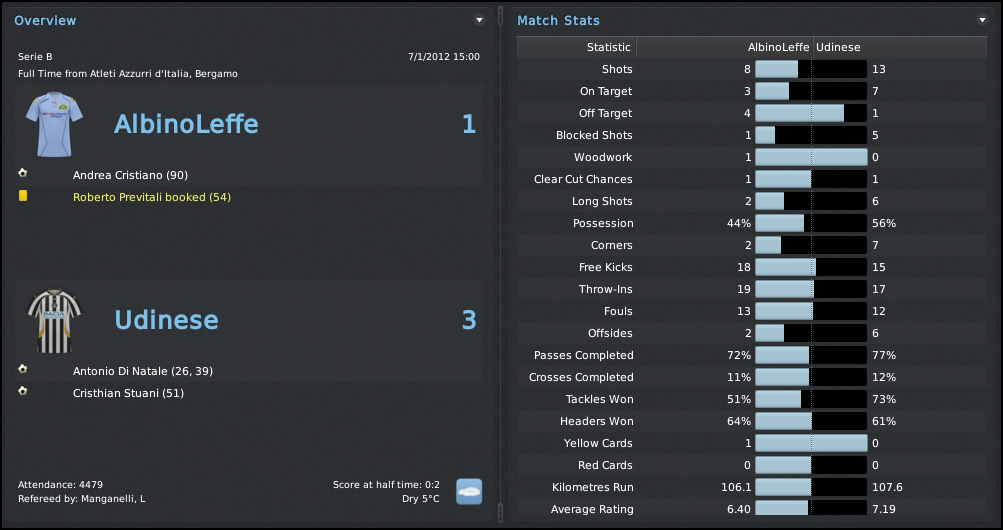Viewport: 1003px width, 530px height.
Task: Open the Udinese team name link
Action: click(166, 320)
